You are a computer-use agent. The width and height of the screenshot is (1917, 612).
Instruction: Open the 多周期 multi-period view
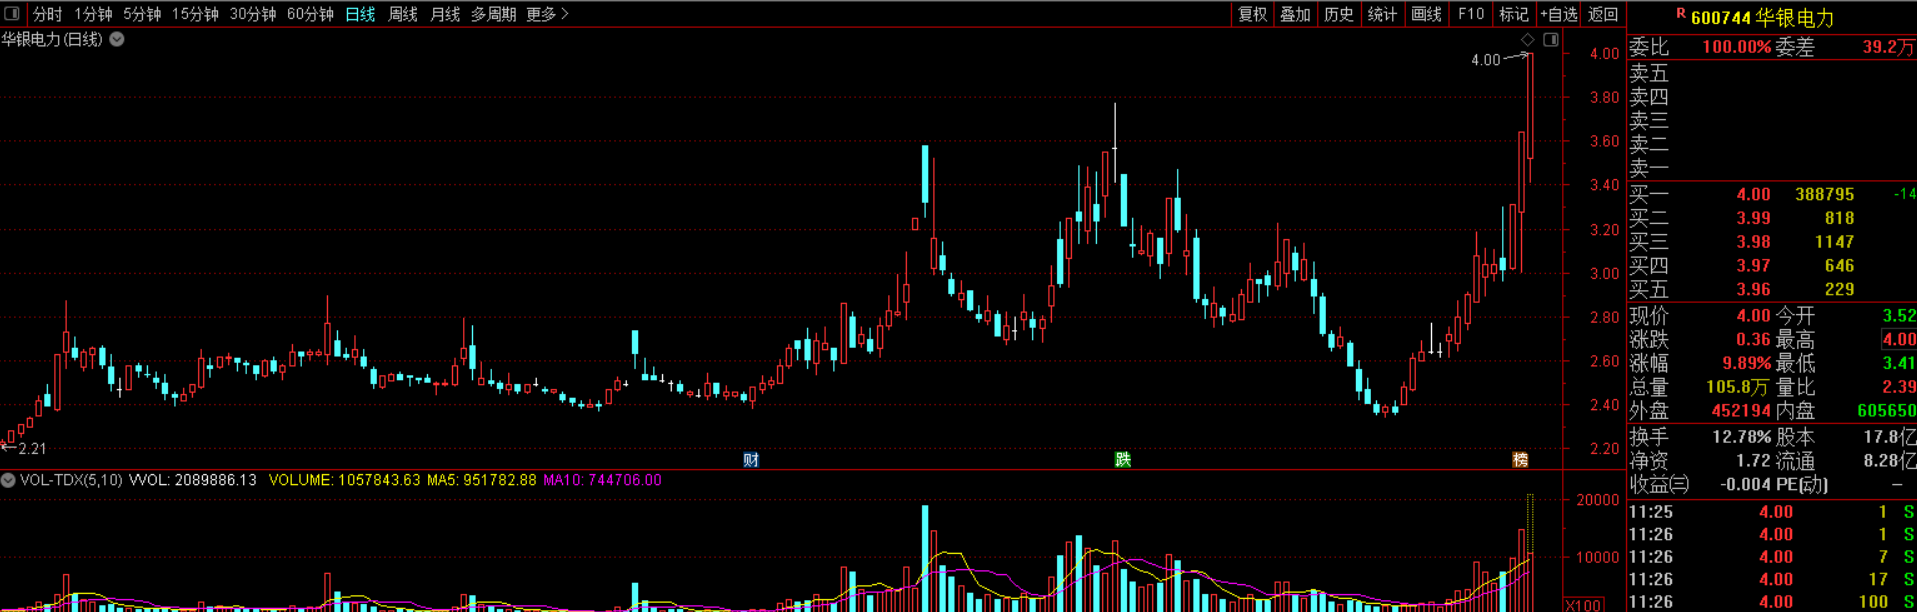click(494, 14)
